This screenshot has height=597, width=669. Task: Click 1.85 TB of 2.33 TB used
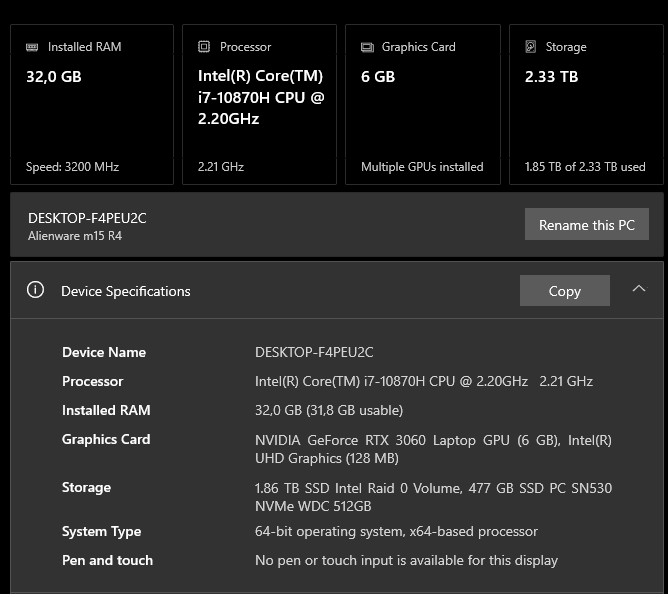click(x=585, y=167)
